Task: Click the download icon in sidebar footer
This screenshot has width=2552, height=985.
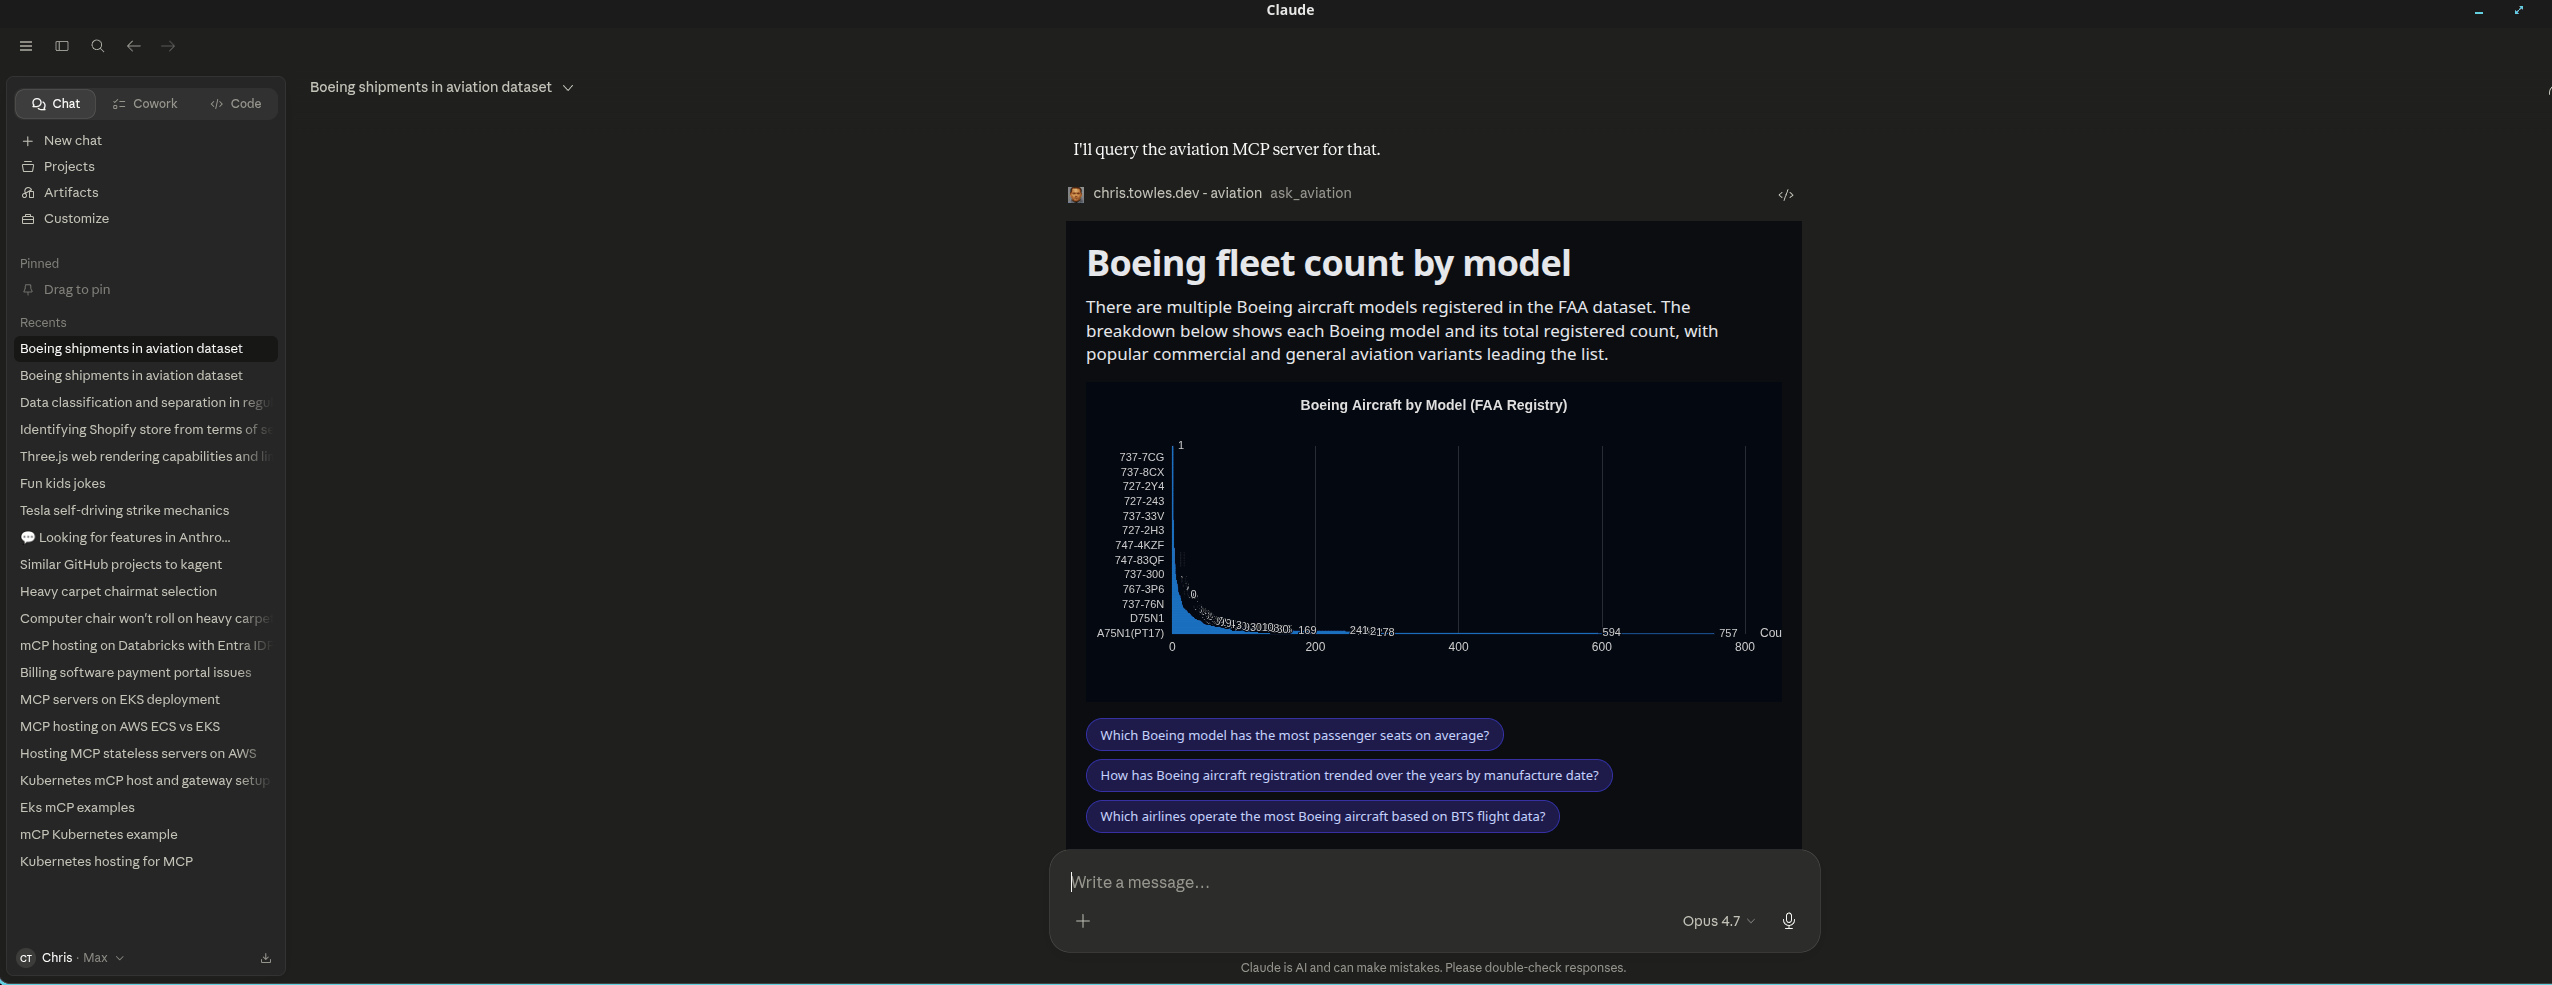Action: (265, 958)
